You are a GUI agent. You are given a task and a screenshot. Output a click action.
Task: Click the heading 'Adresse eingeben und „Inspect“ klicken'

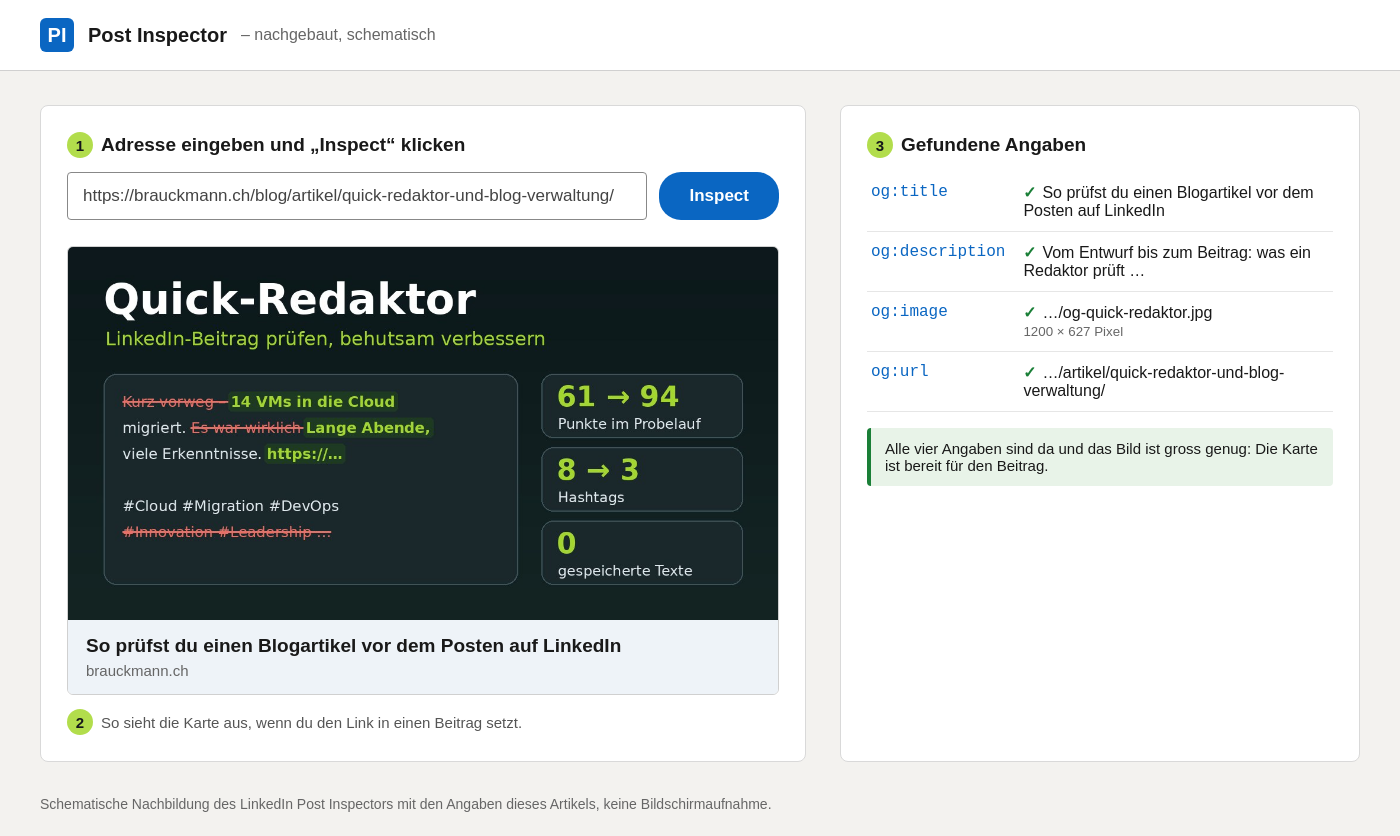[x=283, y=145]
